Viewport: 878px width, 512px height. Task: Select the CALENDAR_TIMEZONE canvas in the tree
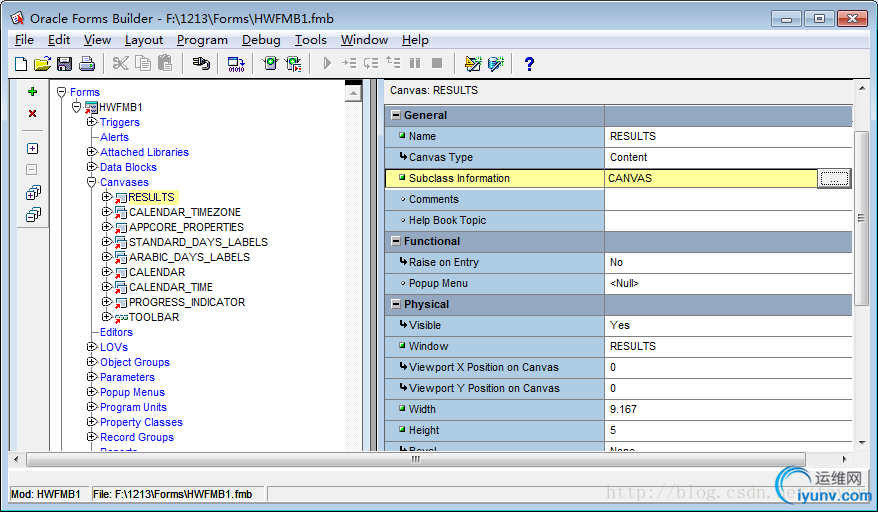184,212
